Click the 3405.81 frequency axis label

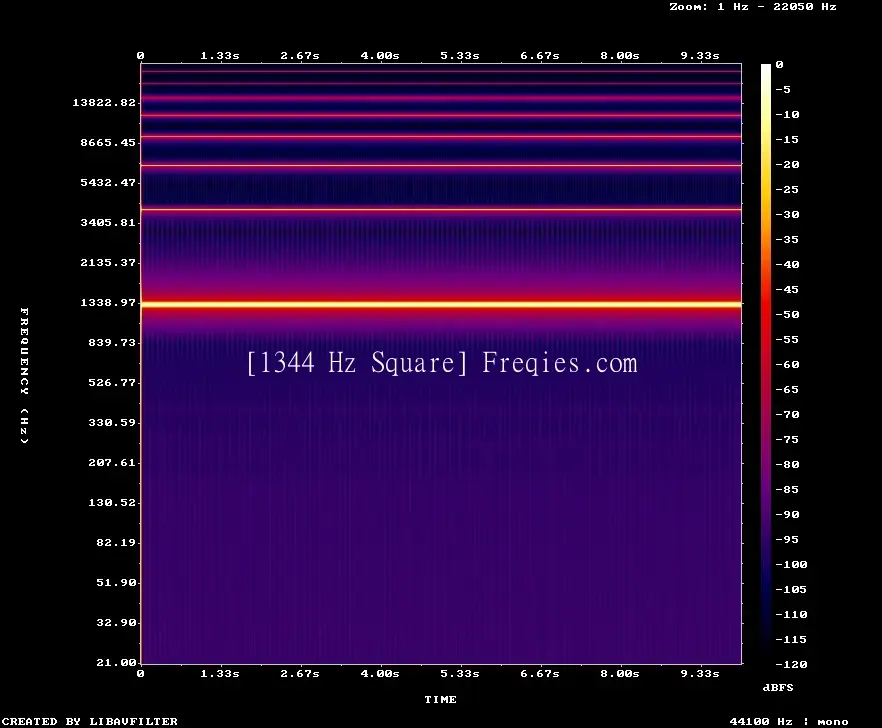point(108,222)
